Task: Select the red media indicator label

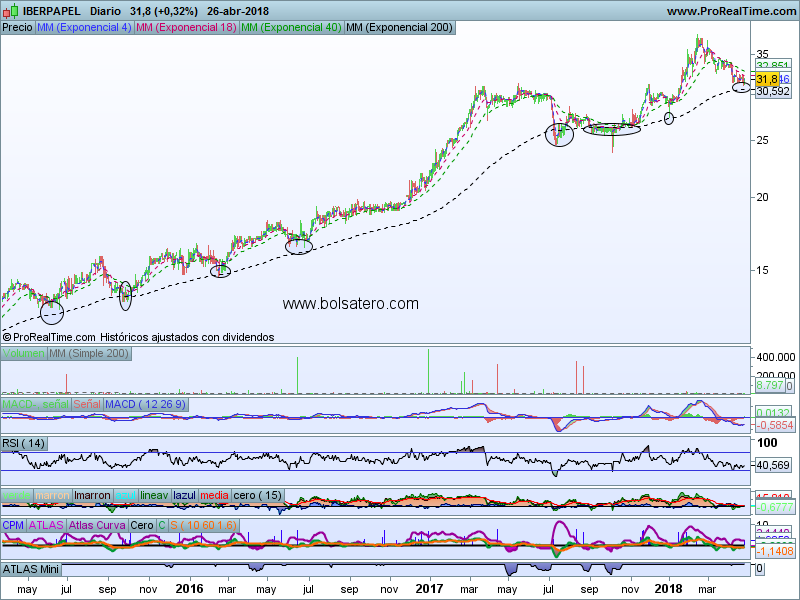Action: tap(214, 495)
